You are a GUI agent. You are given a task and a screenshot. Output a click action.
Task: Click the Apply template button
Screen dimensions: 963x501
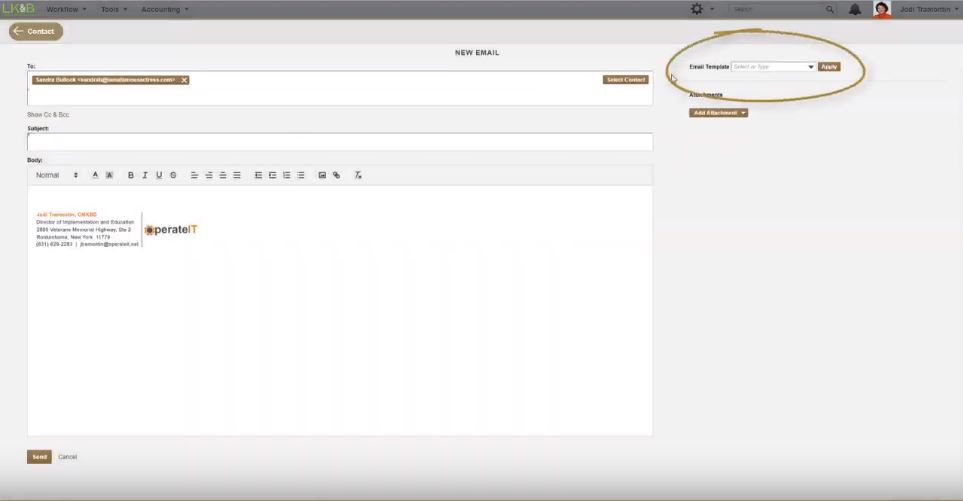tap(829, 66)
